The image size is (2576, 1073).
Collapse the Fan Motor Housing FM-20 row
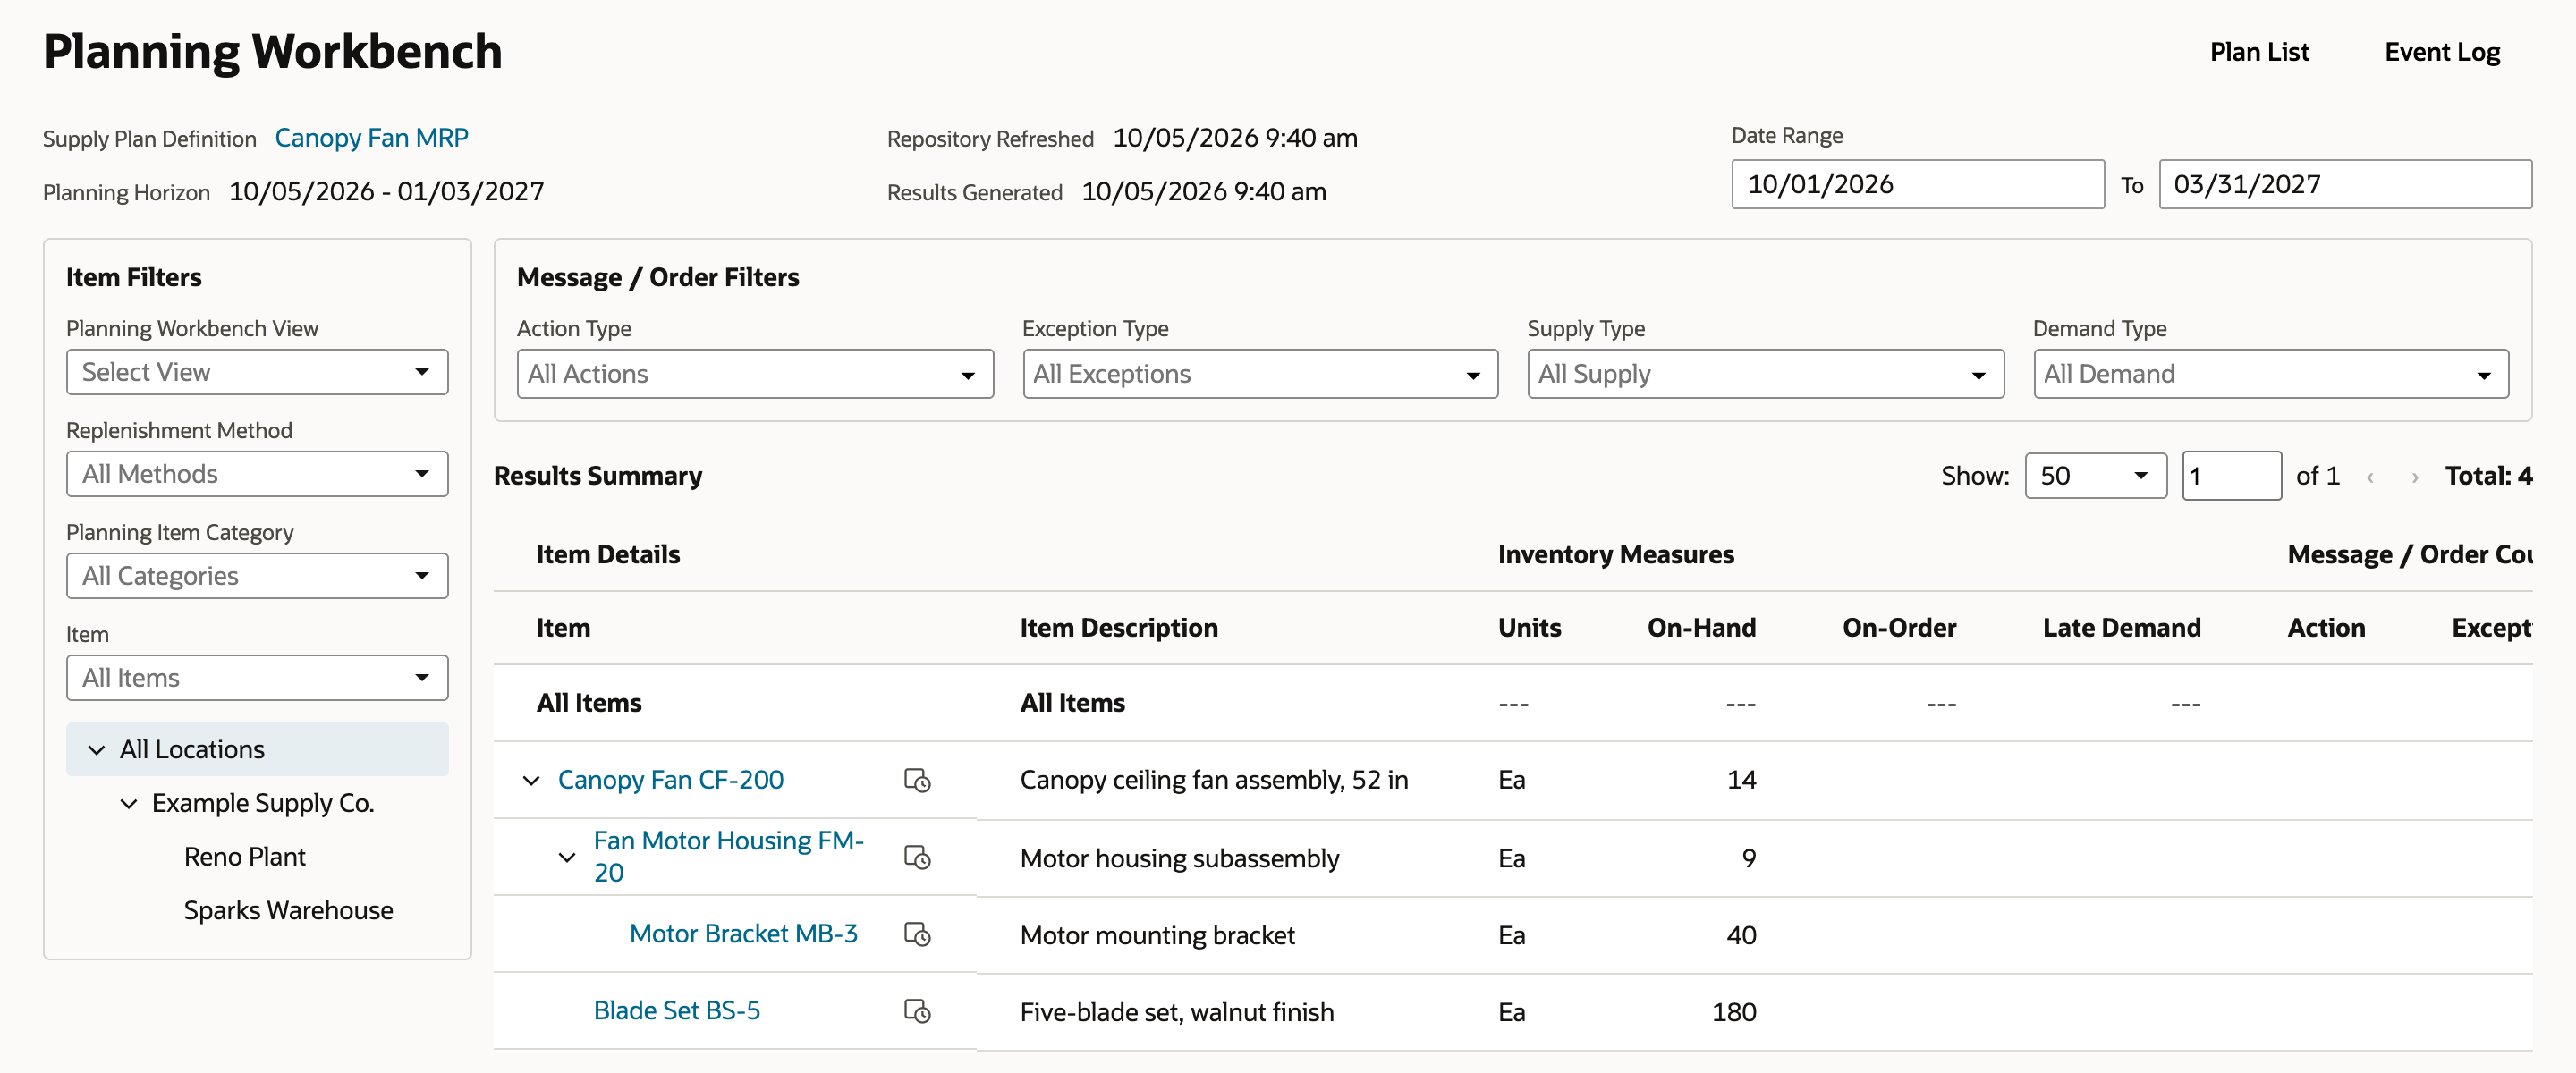pyautogui.click(x=567, y=857)
